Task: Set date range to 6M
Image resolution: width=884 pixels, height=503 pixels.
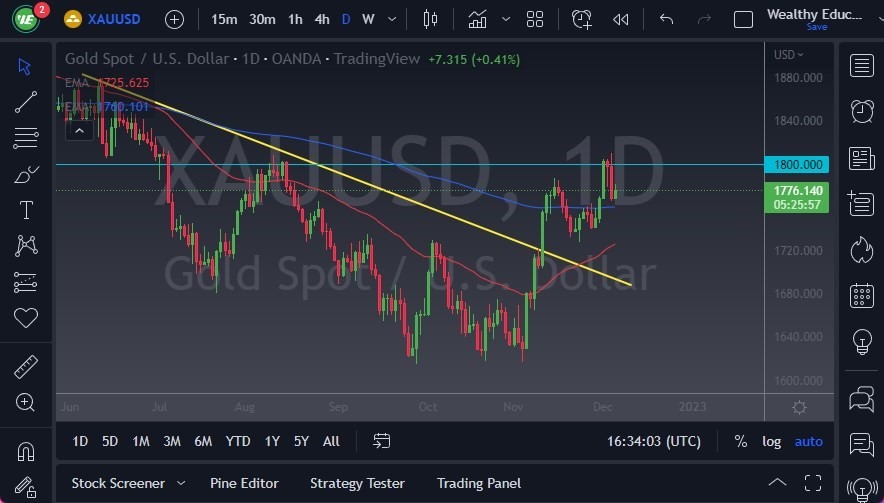Action: click(203, 441)
